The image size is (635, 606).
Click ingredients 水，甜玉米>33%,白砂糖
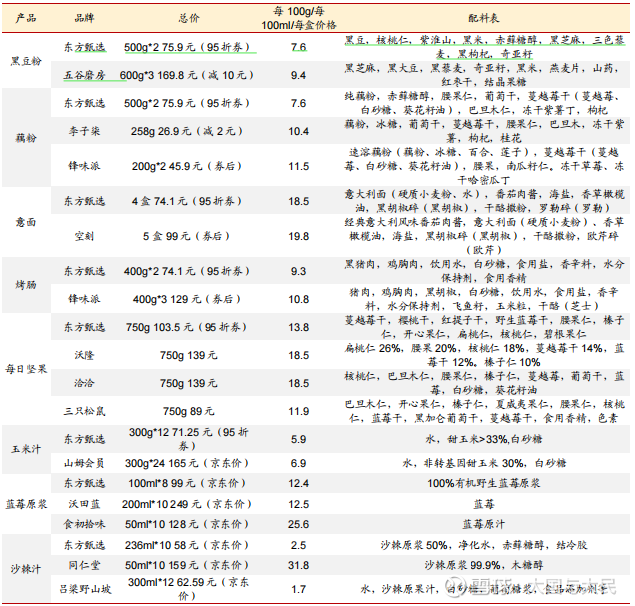click(484, 439)
